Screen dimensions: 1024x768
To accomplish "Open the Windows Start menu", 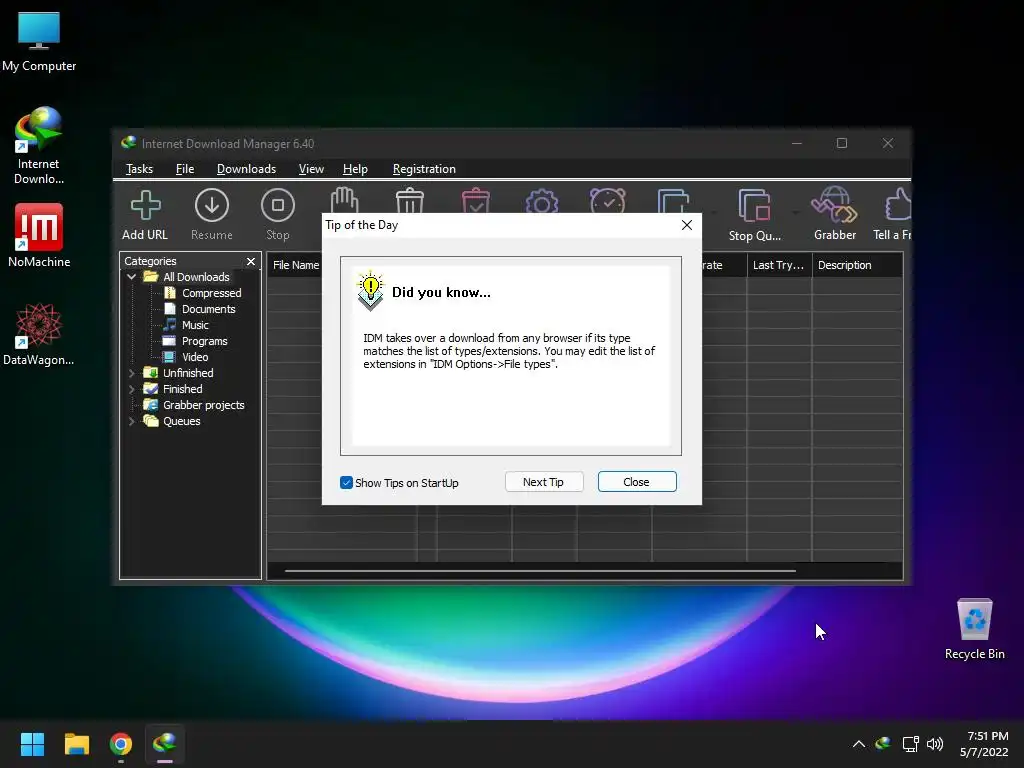I will [x=32, y=744].
